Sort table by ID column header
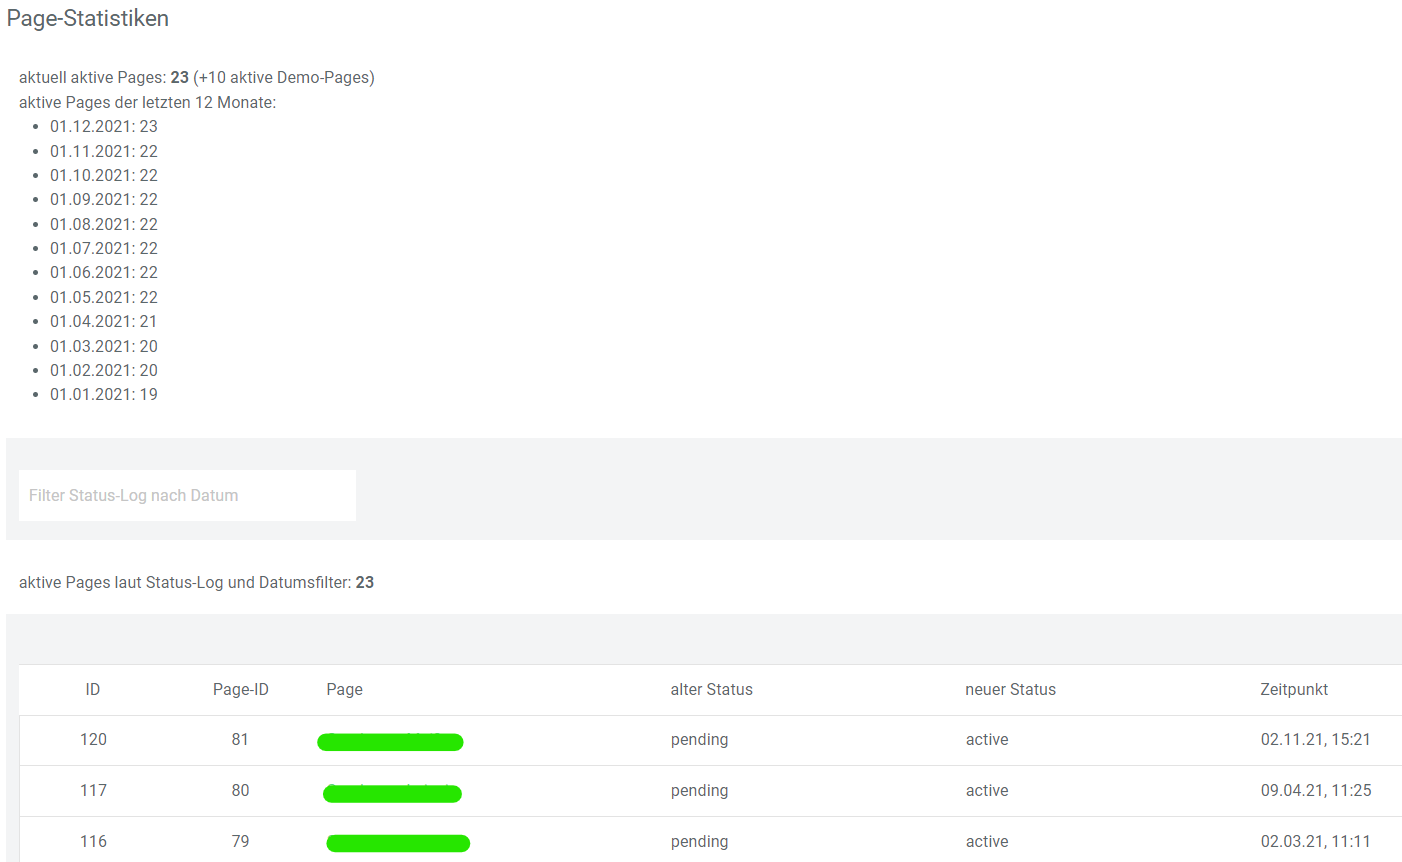1402x862 pixels. [x=93, y=689]
